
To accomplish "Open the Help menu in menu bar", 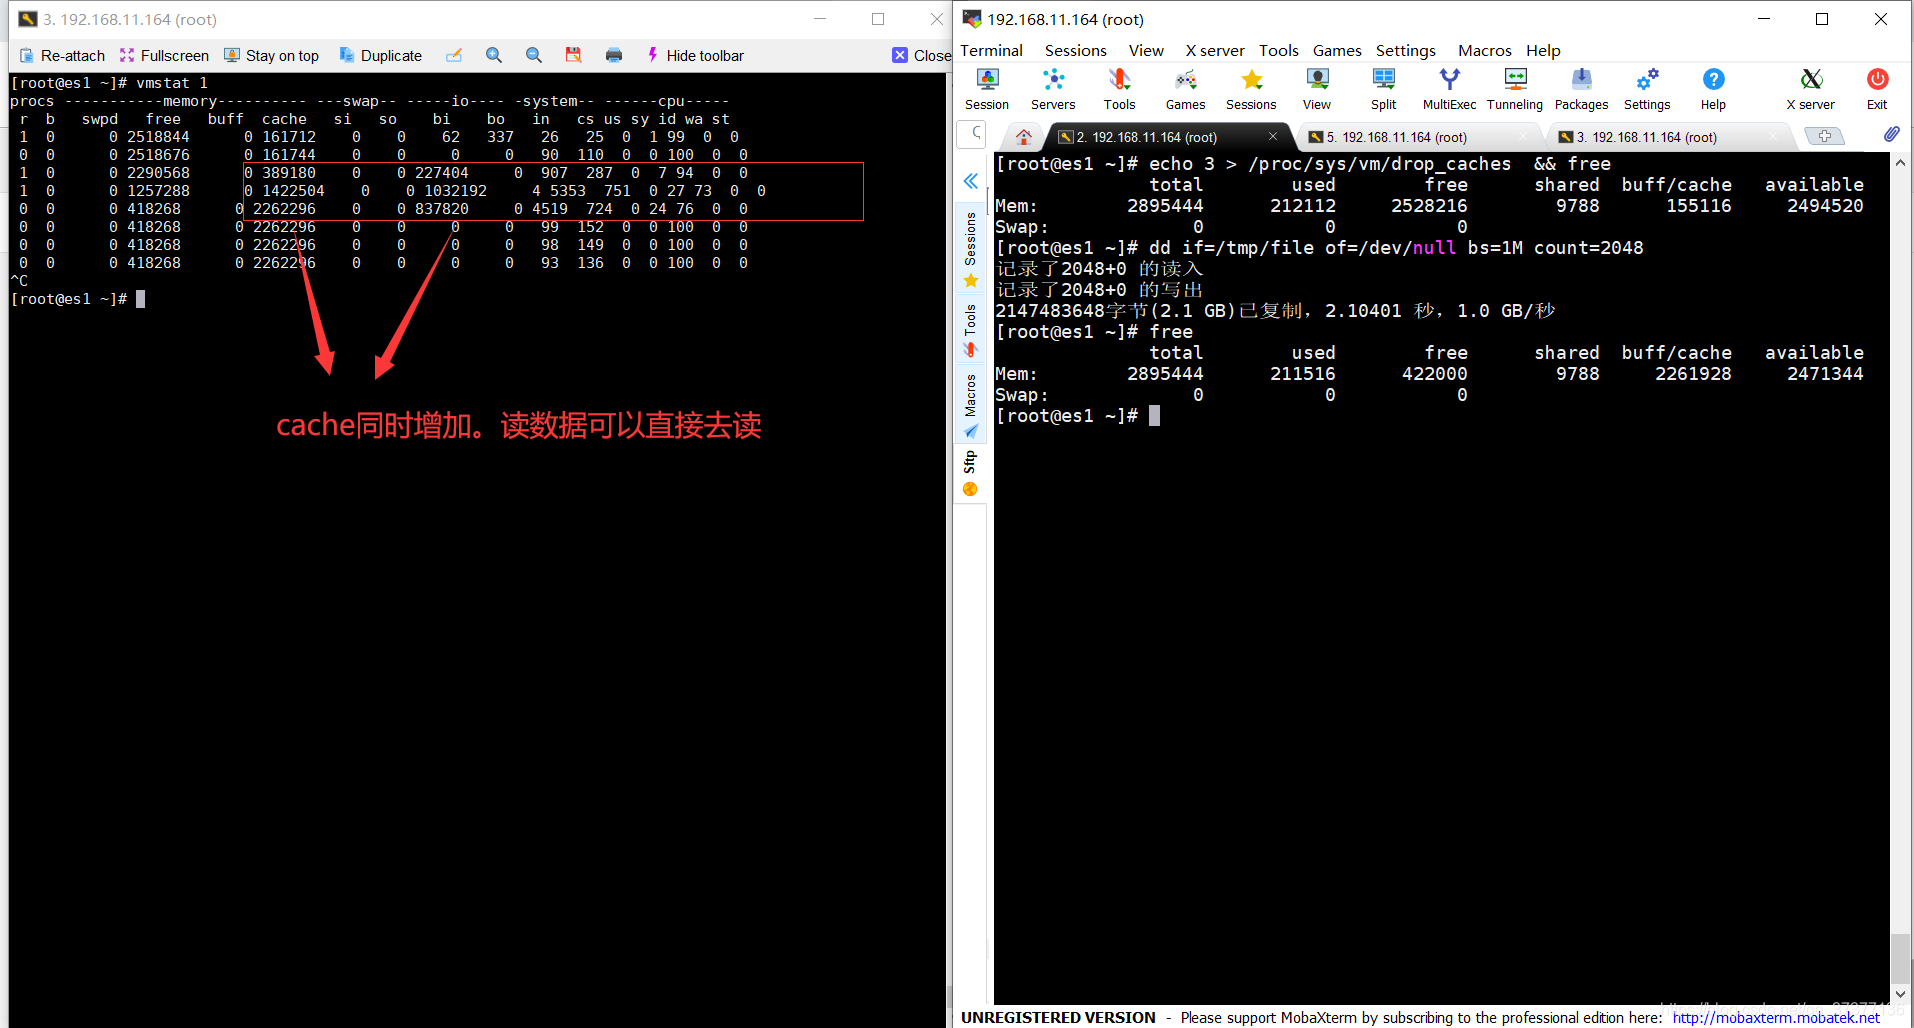I will (x=1543, y=51).
